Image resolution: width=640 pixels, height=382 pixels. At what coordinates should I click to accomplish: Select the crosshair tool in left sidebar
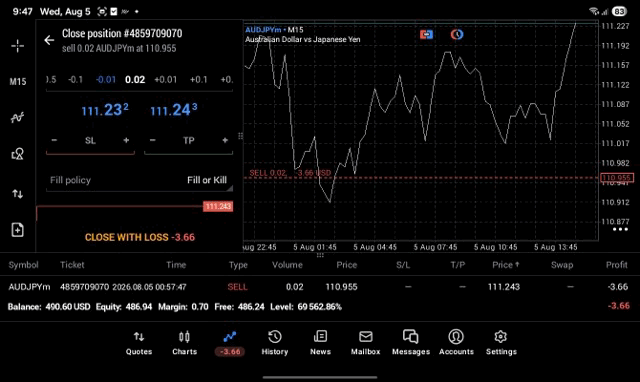[17, 46]
